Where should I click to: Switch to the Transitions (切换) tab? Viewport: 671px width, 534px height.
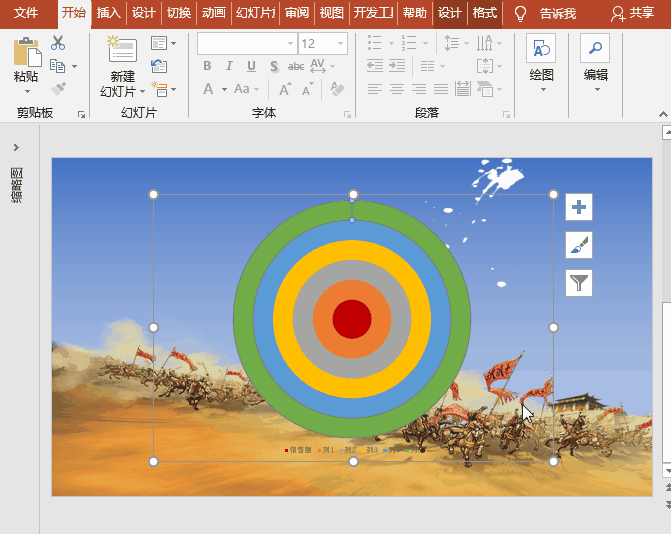point(178,13)
